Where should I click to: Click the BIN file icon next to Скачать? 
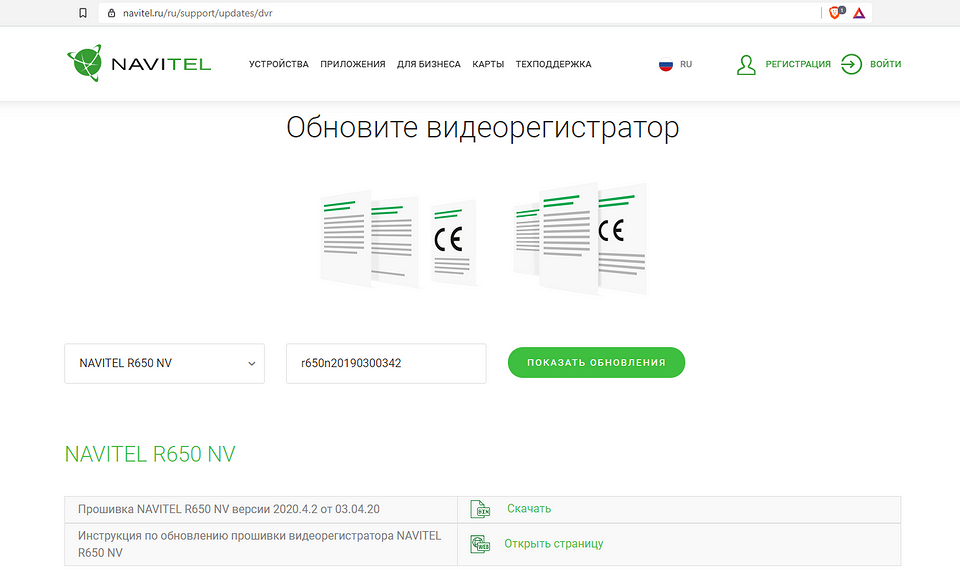click(478, 508)
